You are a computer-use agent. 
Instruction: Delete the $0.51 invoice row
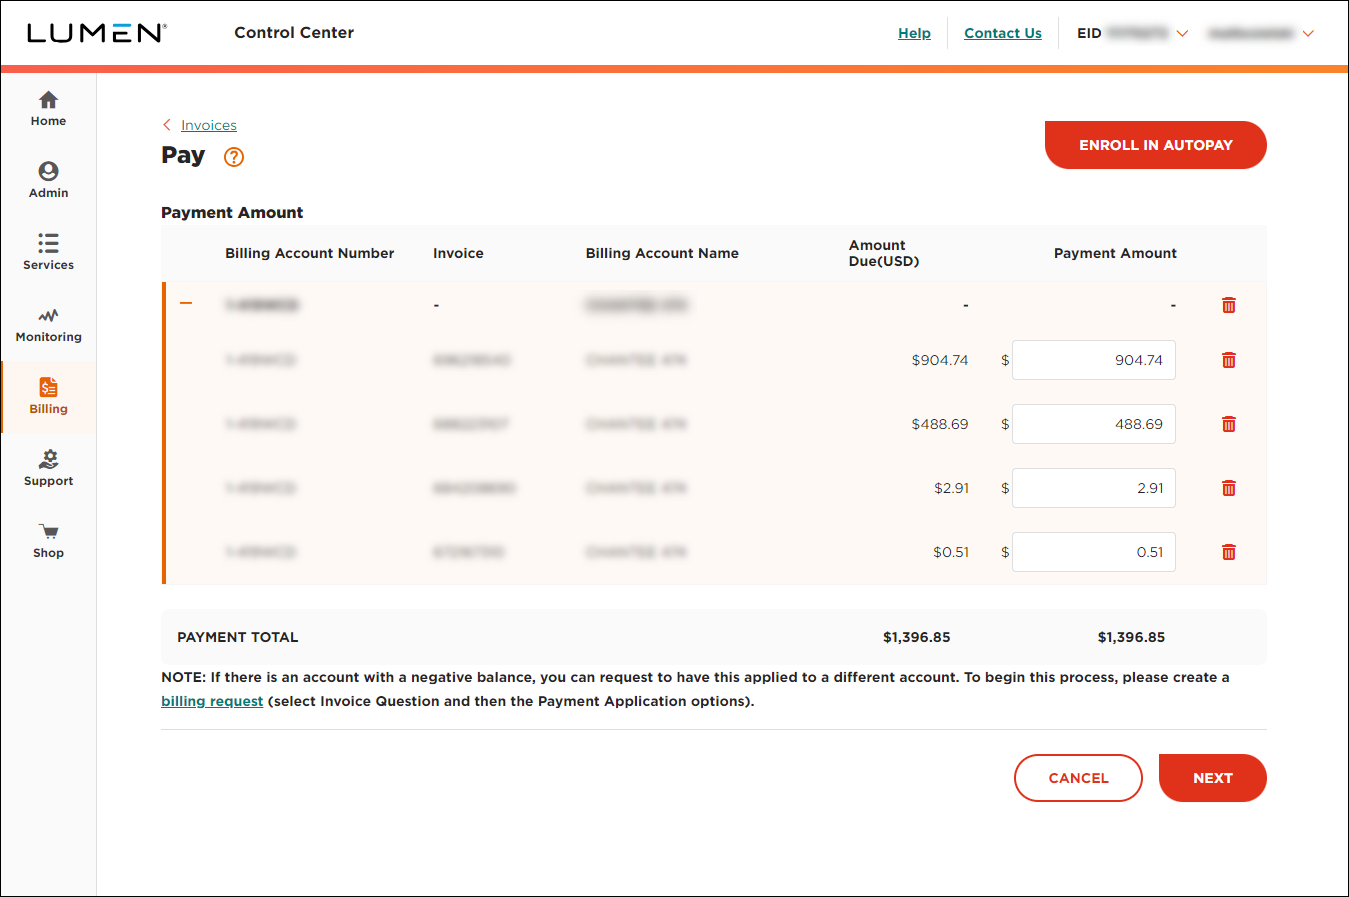pos(1229,552)
